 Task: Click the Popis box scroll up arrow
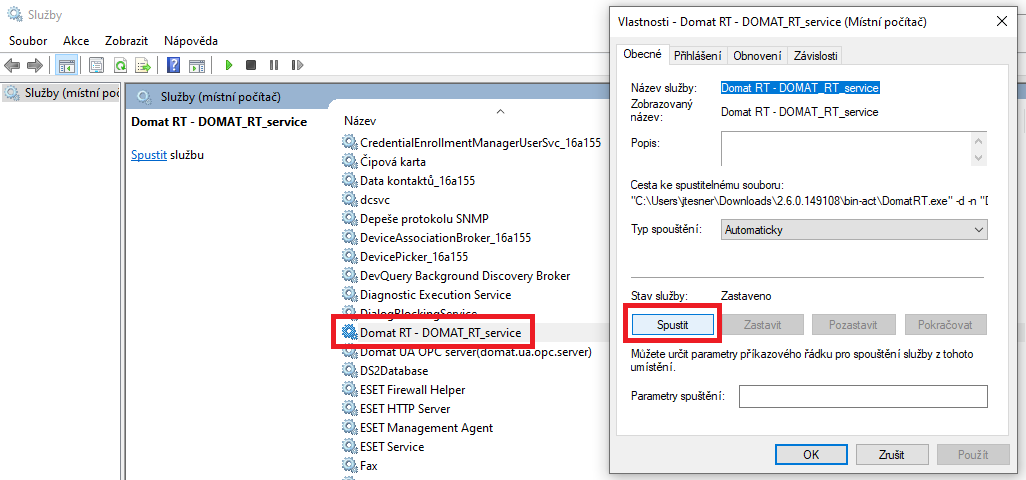[x=978, y=141]
